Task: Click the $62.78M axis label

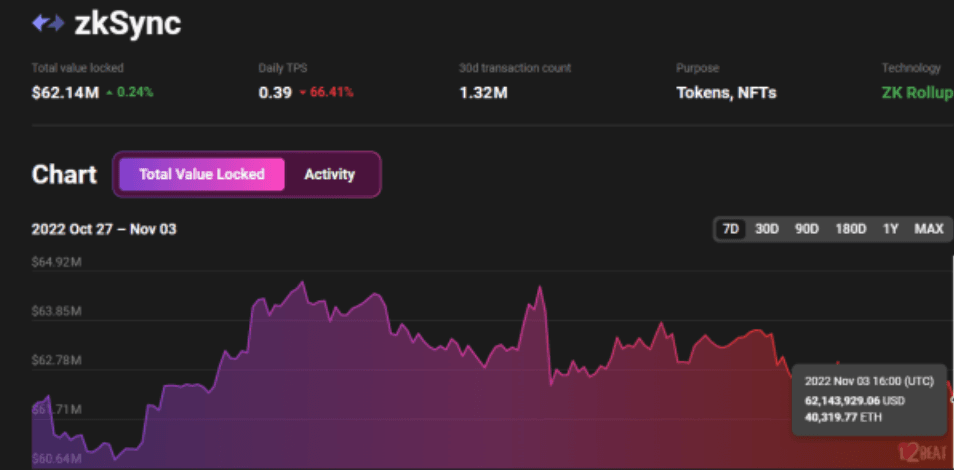Action: pos(57,360)
